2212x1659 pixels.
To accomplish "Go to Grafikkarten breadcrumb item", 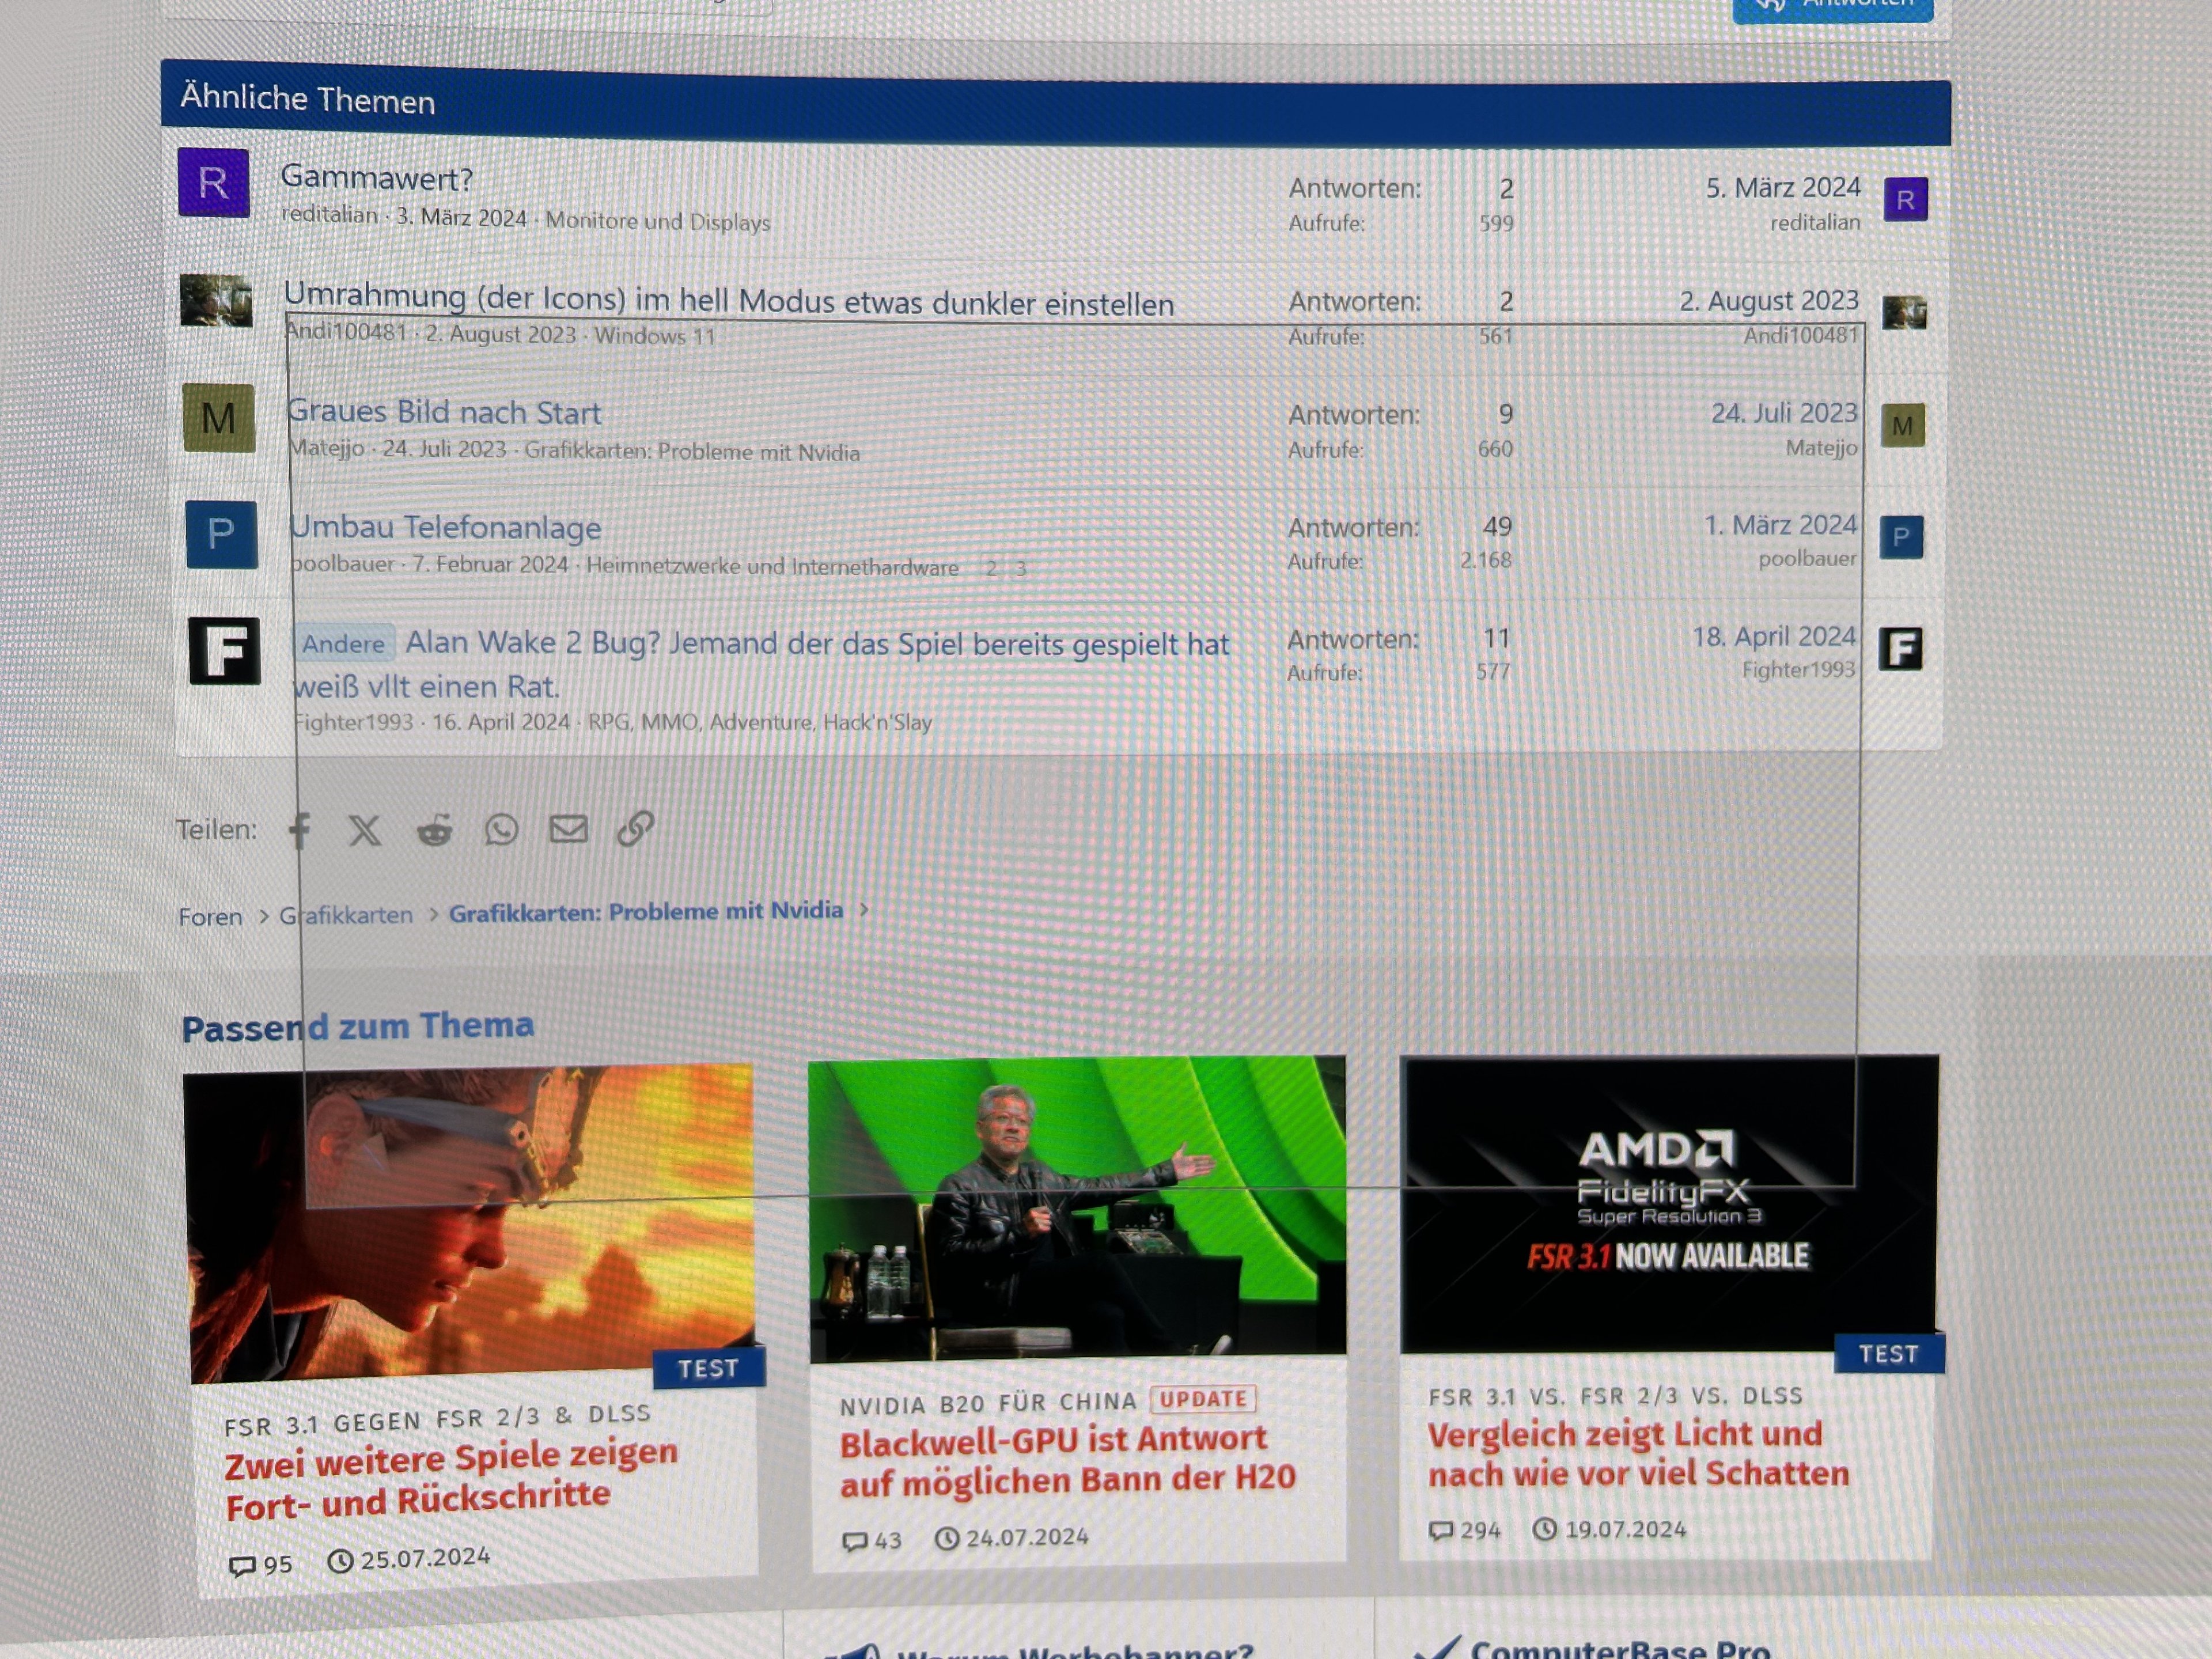I will (x=345, y=915).
